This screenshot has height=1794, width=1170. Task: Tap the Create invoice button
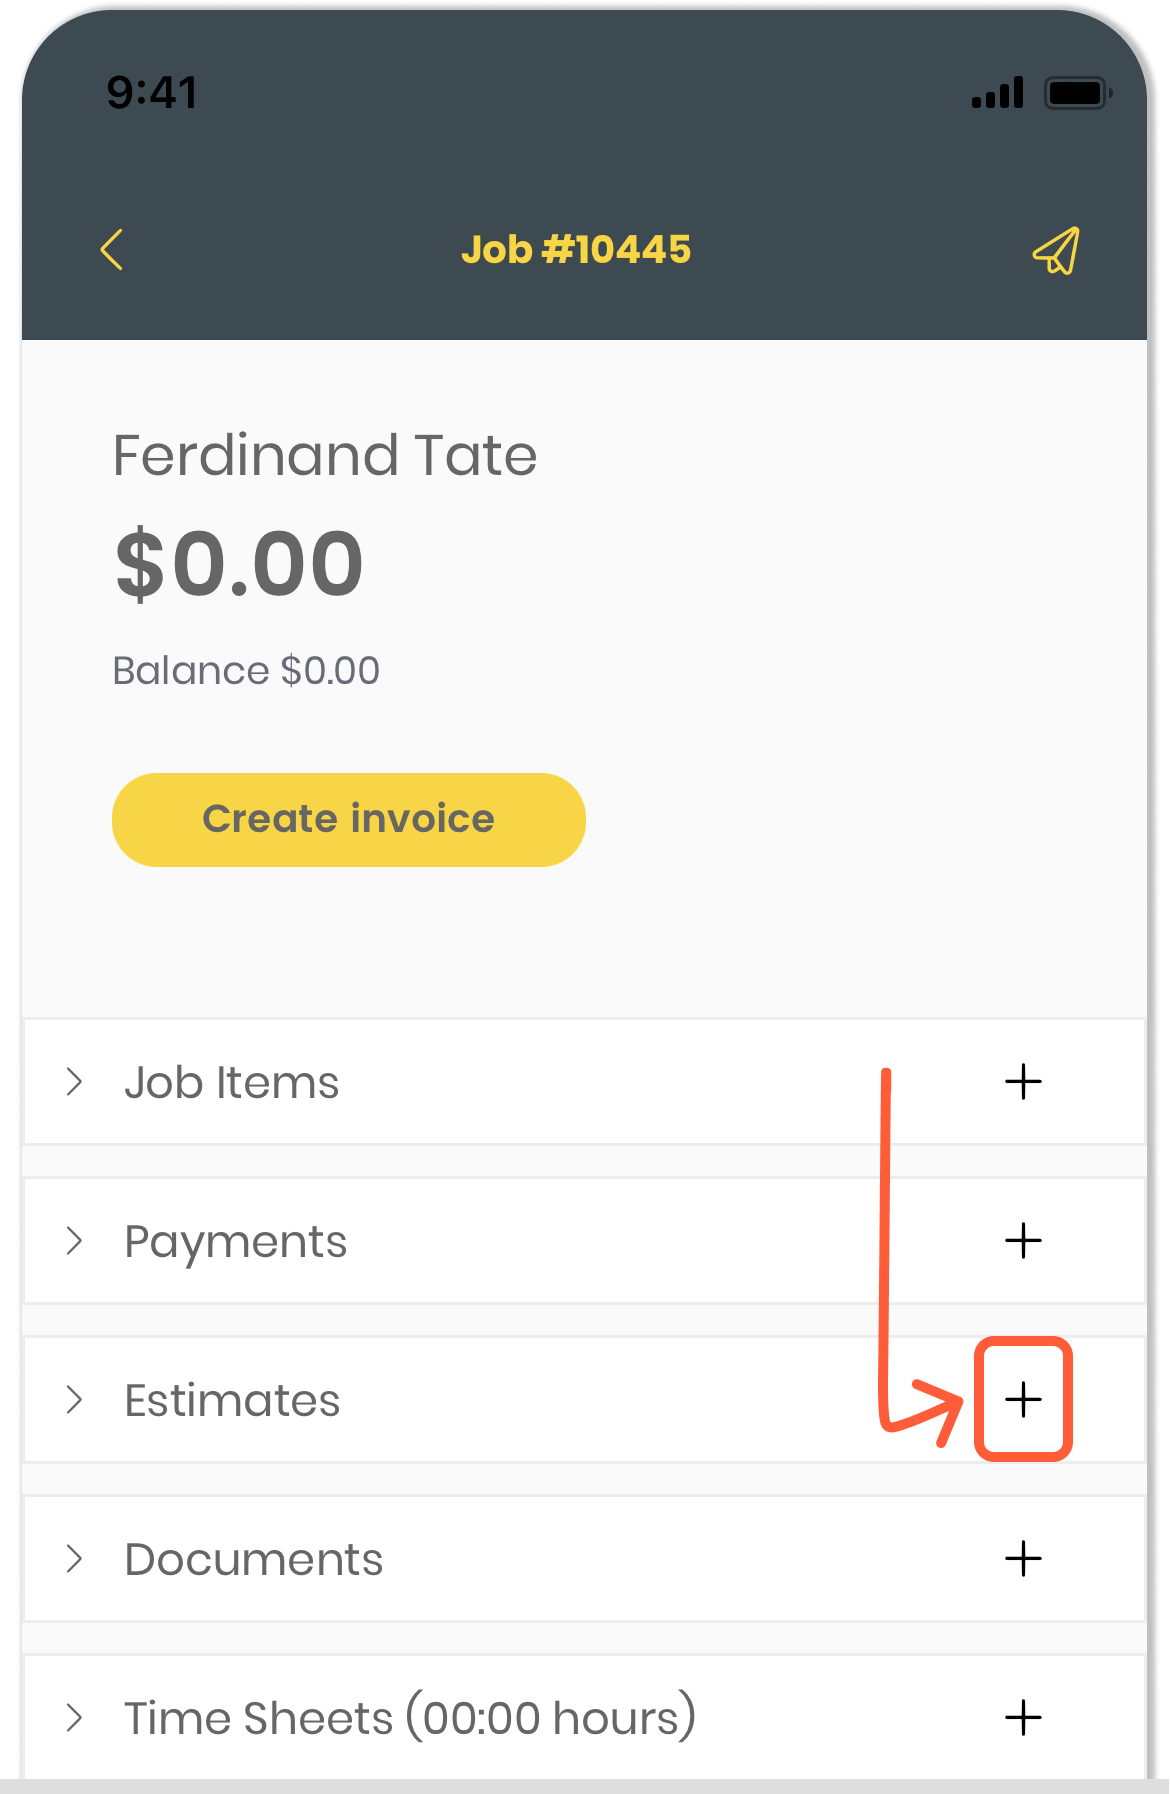[x=349, y=820]
